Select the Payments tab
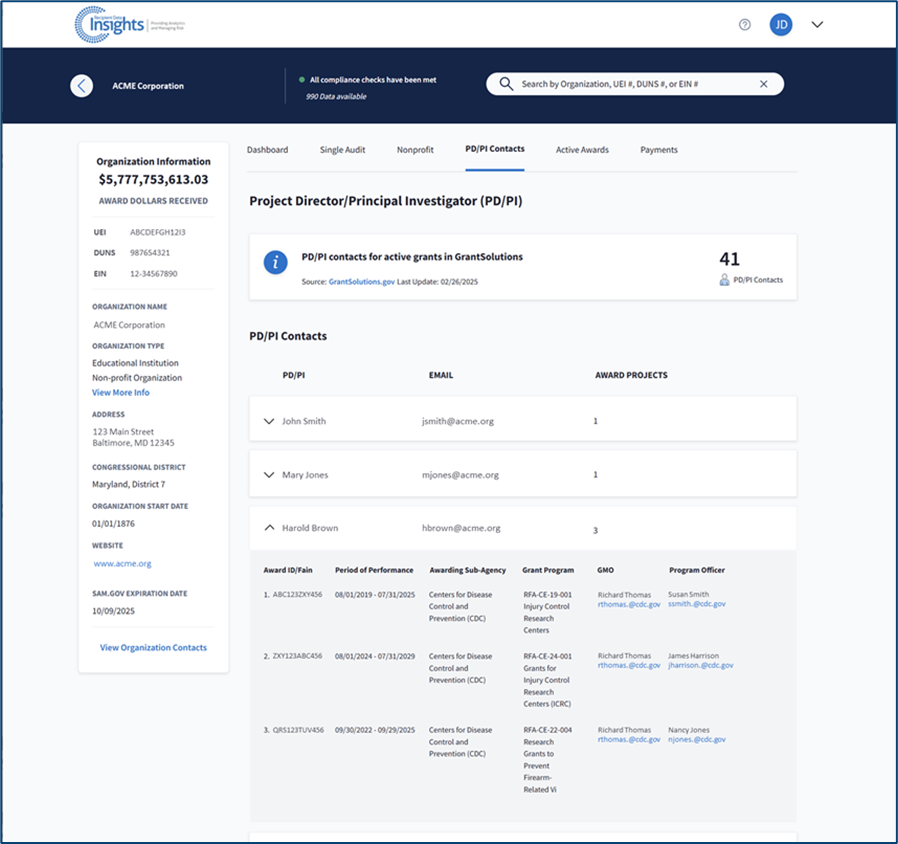 coord(659,150)
